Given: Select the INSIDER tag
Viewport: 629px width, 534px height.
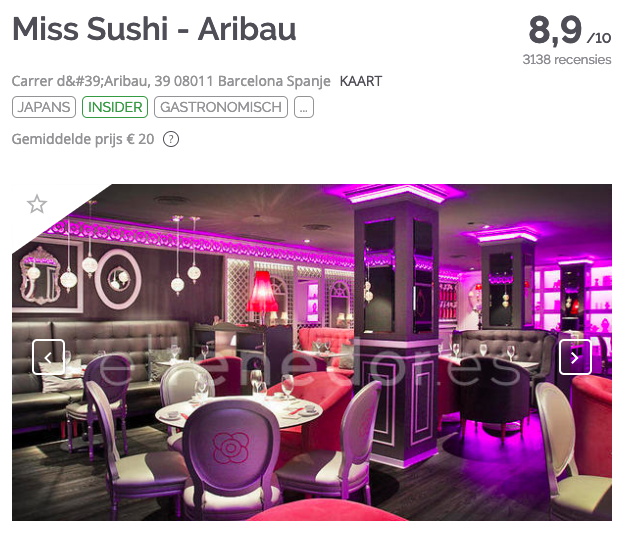Looking at the screenshot, I should [x=115, y=107].
